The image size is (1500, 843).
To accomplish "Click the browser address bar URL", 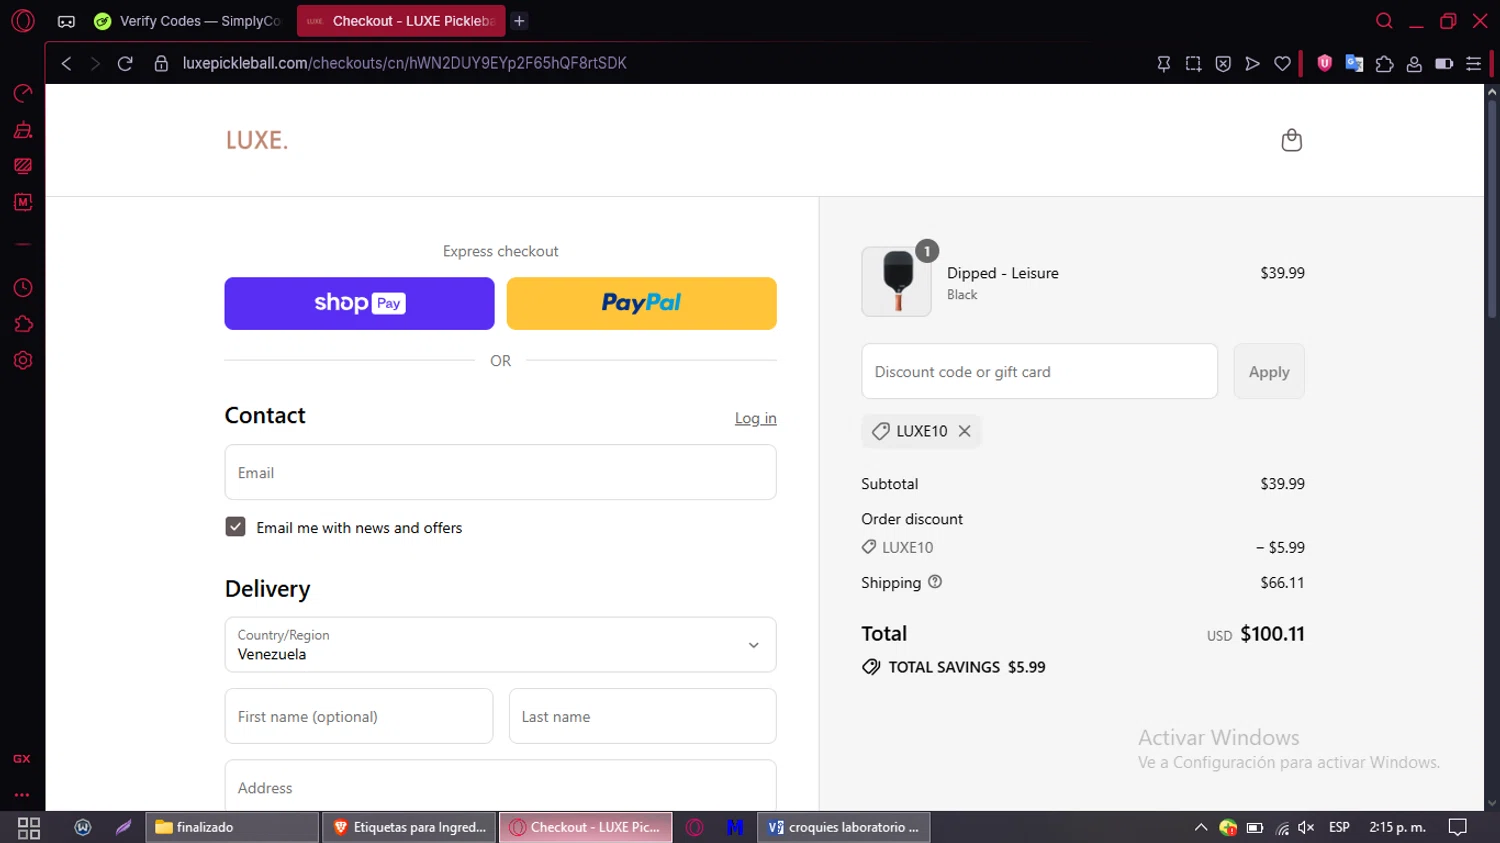I will (404, 63).
